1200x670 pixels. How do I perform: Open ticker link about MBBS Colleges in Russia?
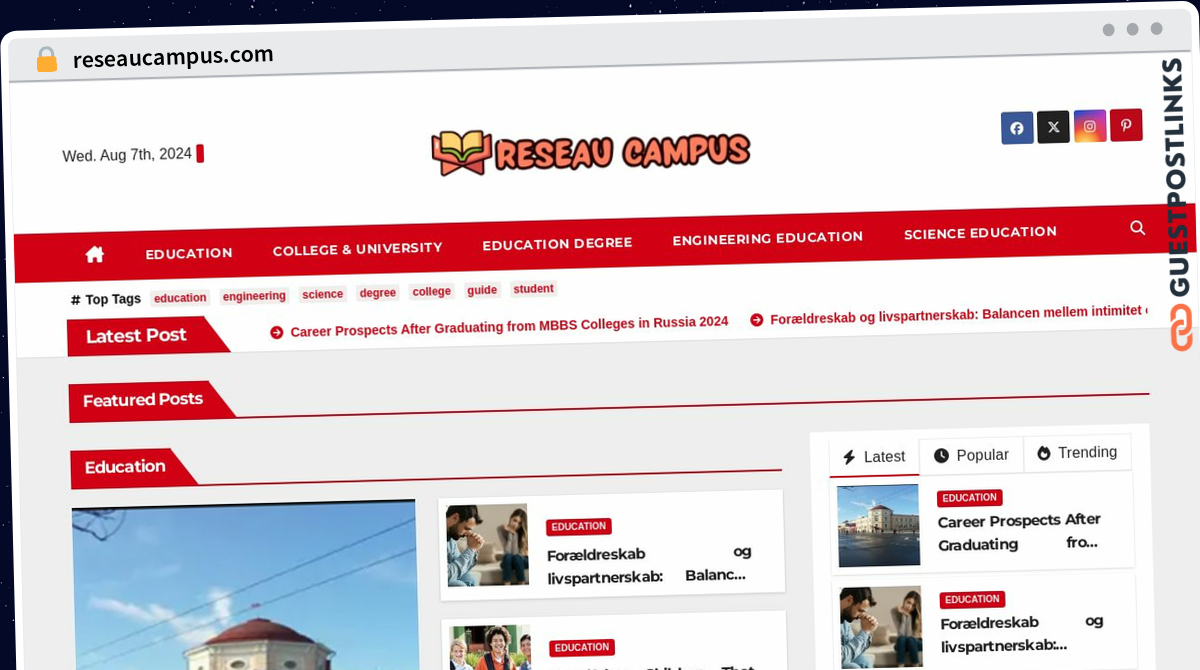tap(509, 326)
